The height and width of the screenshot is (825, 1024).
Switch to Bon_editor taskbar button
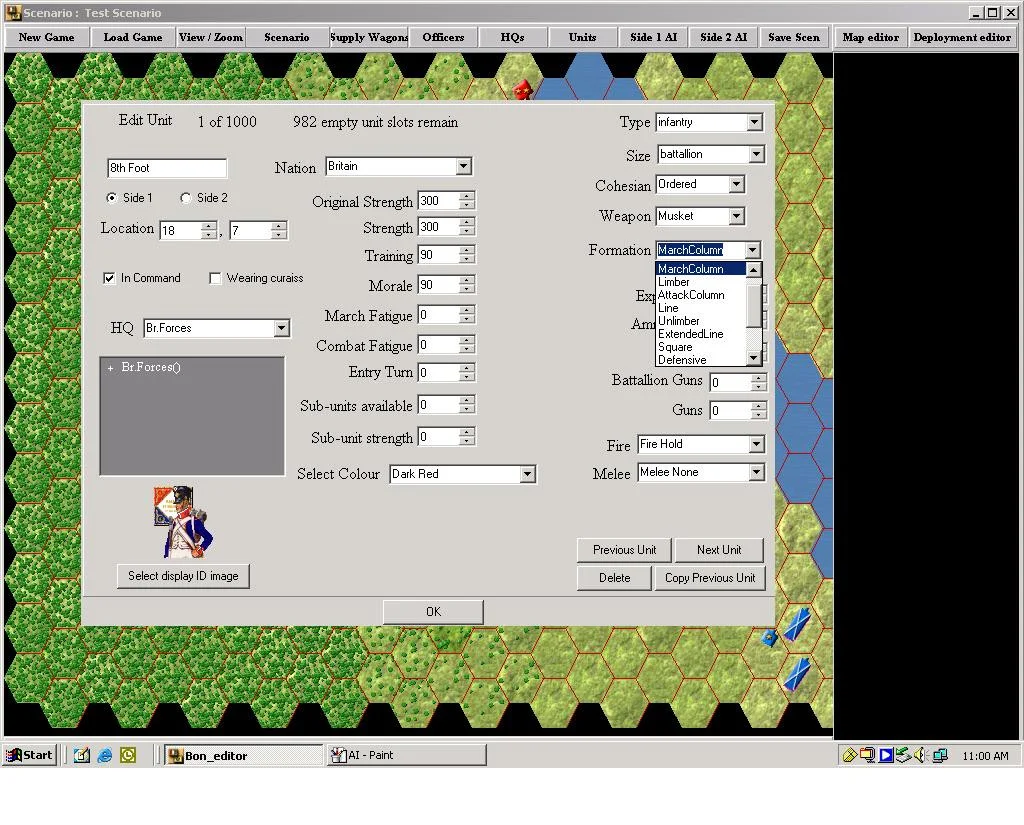coord(243,755)
